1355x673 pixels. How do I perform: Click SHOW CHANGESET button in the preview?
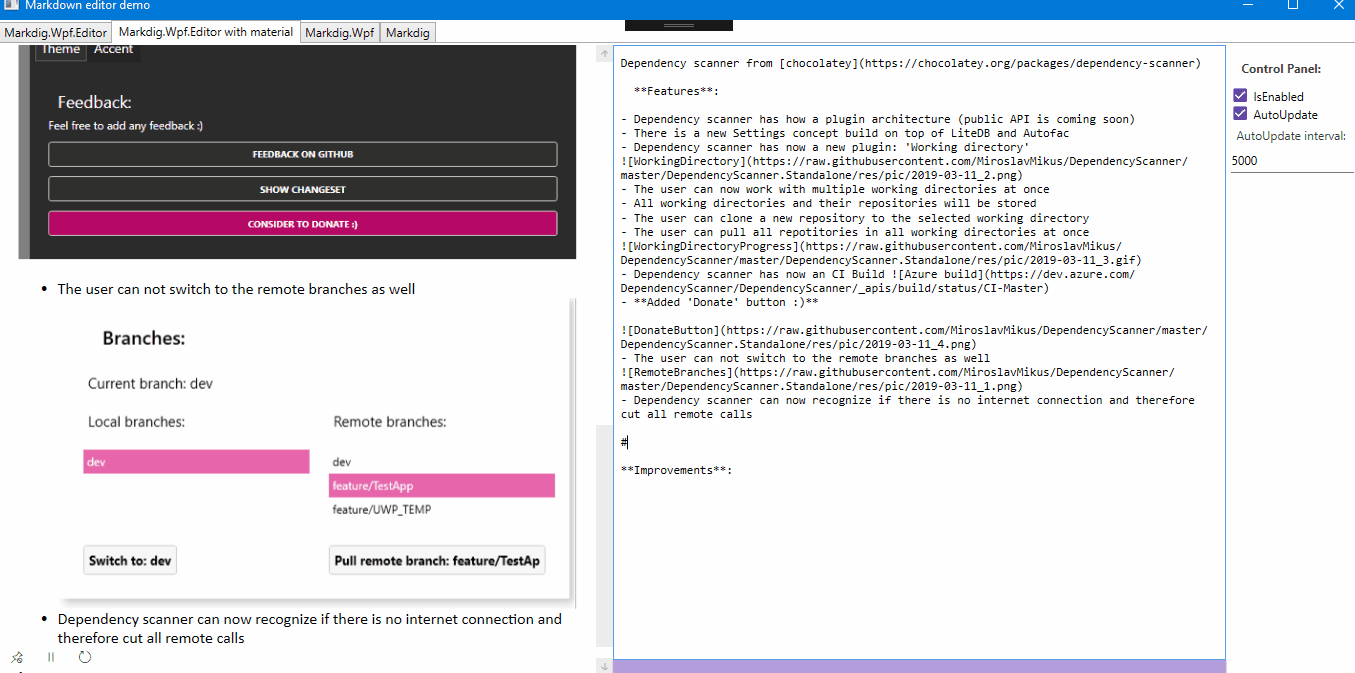(x=303, y=189)
